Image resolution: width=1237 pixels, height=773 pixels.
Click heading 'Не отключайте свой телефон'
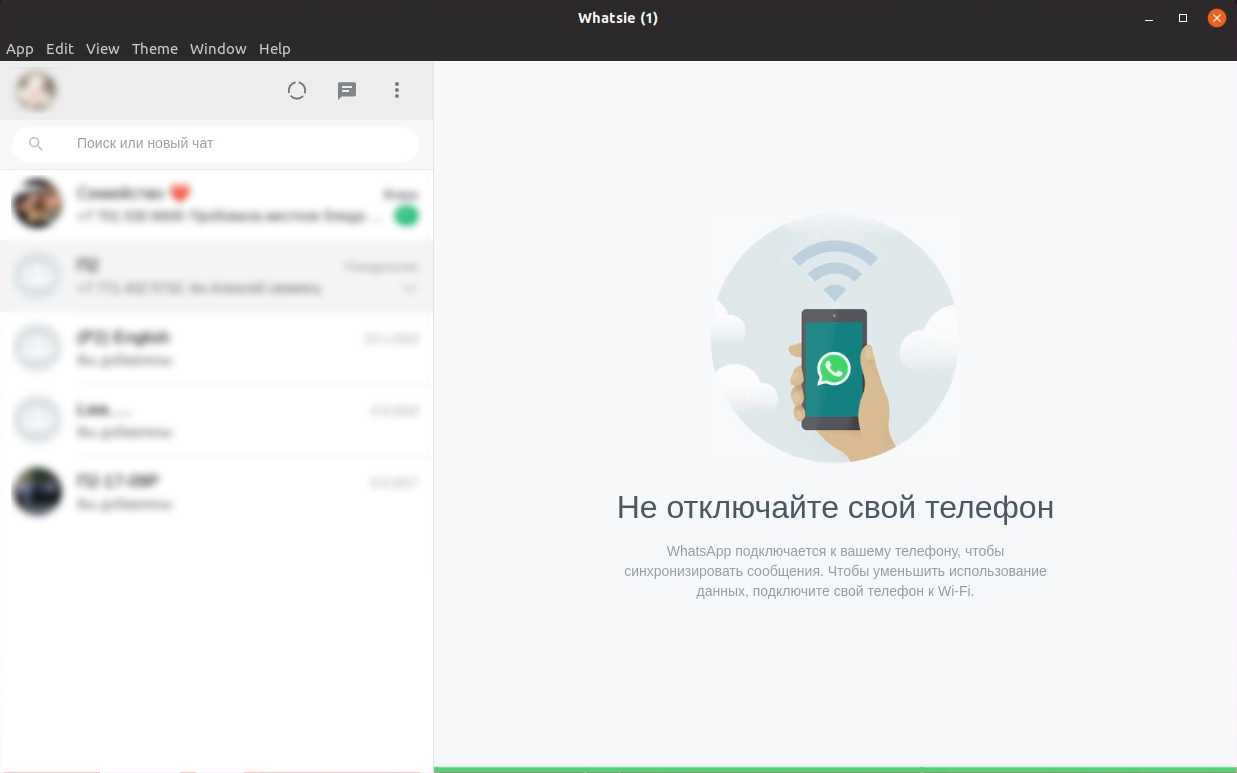(x=835, y=507)
